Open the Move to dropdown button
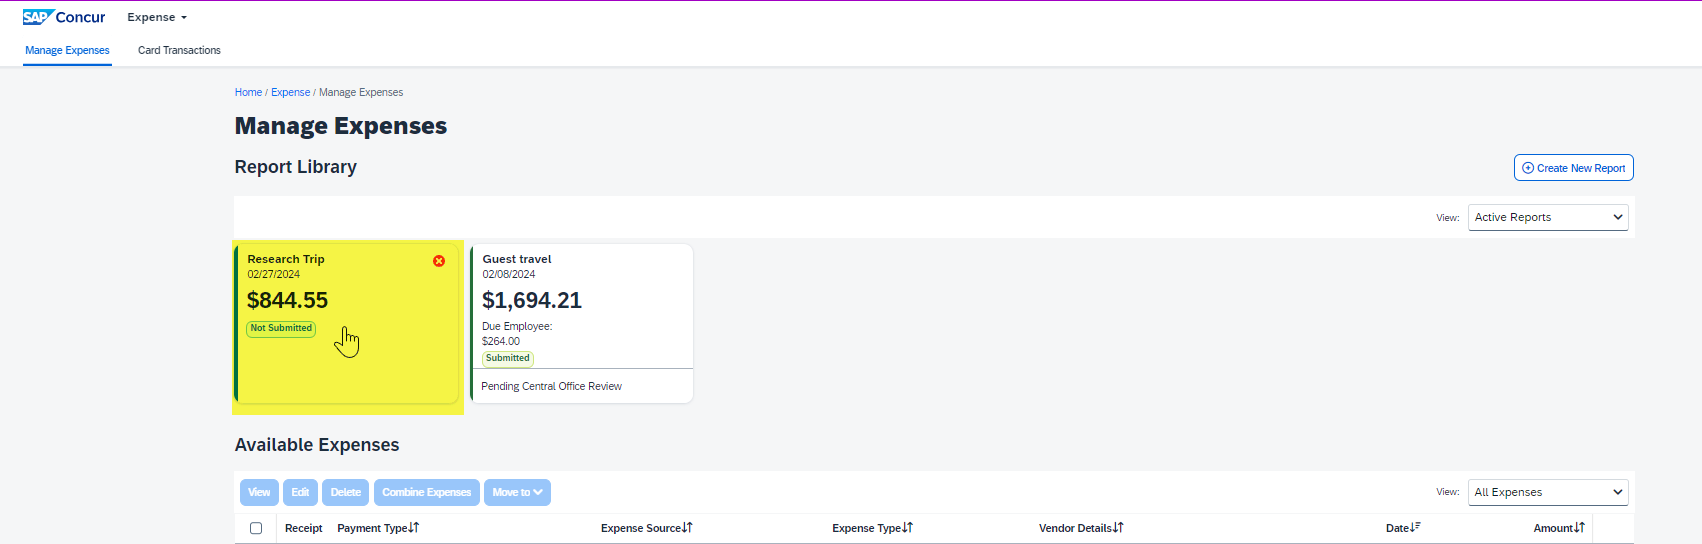 pos(517,492)
